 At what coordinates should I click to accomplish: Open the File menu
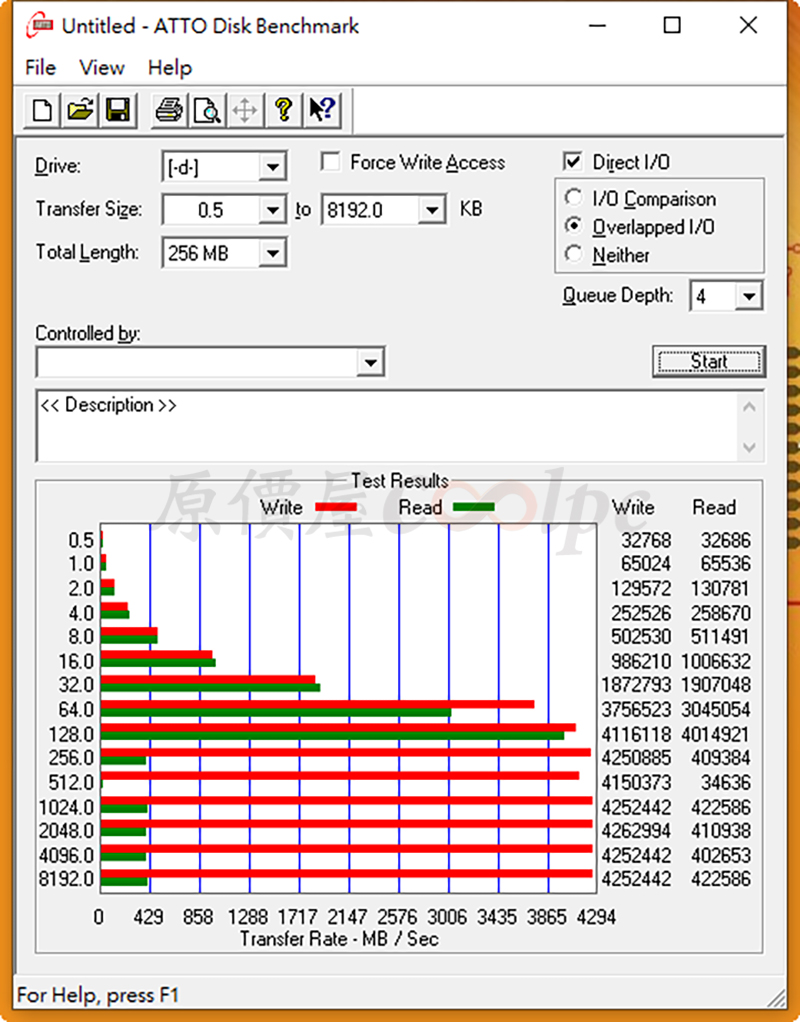[40, 68]
